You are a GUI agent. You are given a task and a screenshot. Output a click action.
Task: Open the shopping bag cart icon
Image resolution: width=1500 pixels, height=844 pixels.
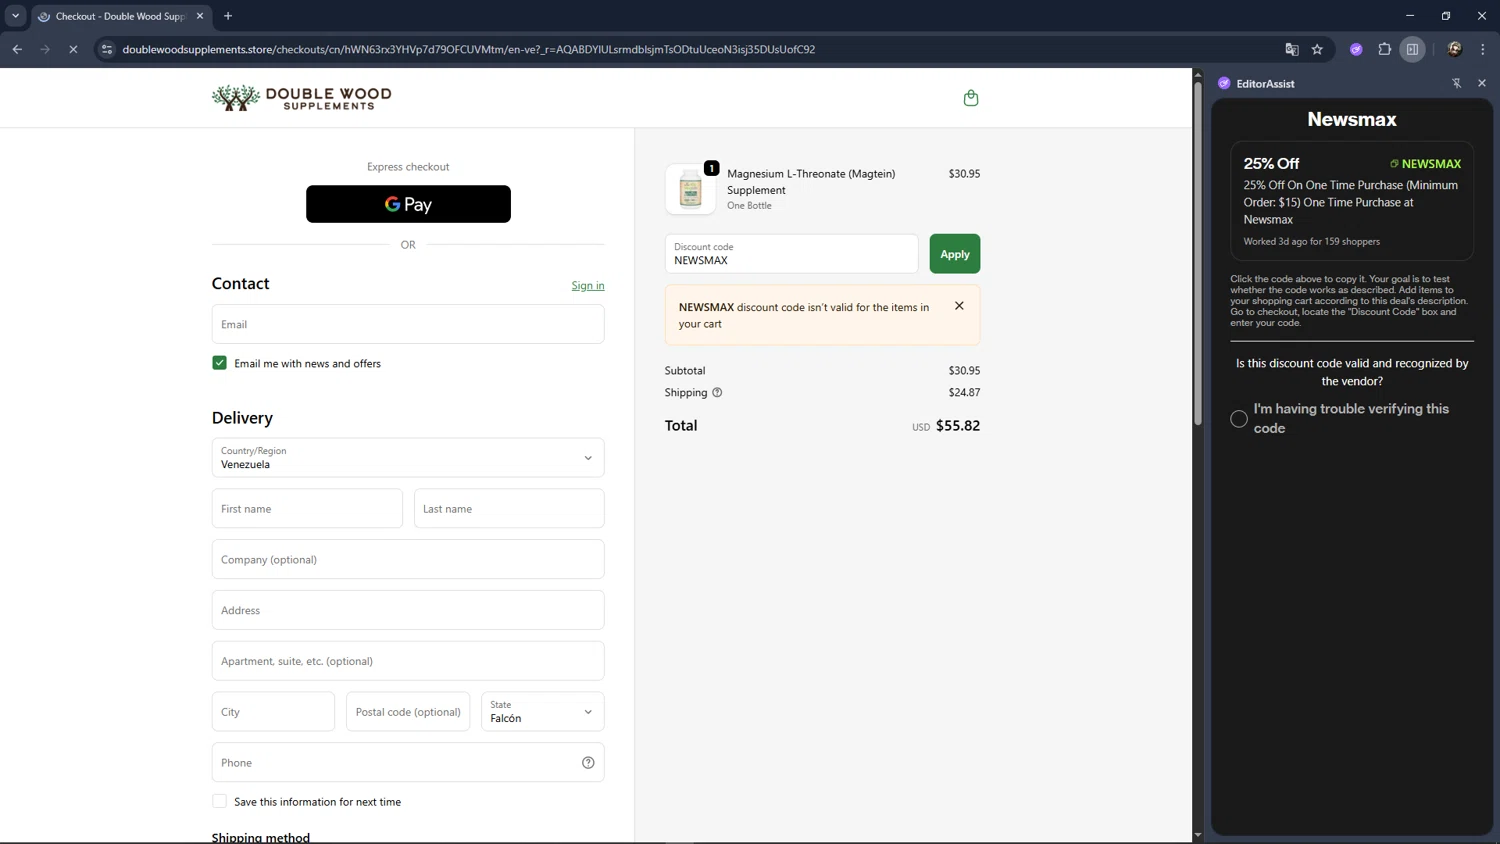[x=970, y=98]
